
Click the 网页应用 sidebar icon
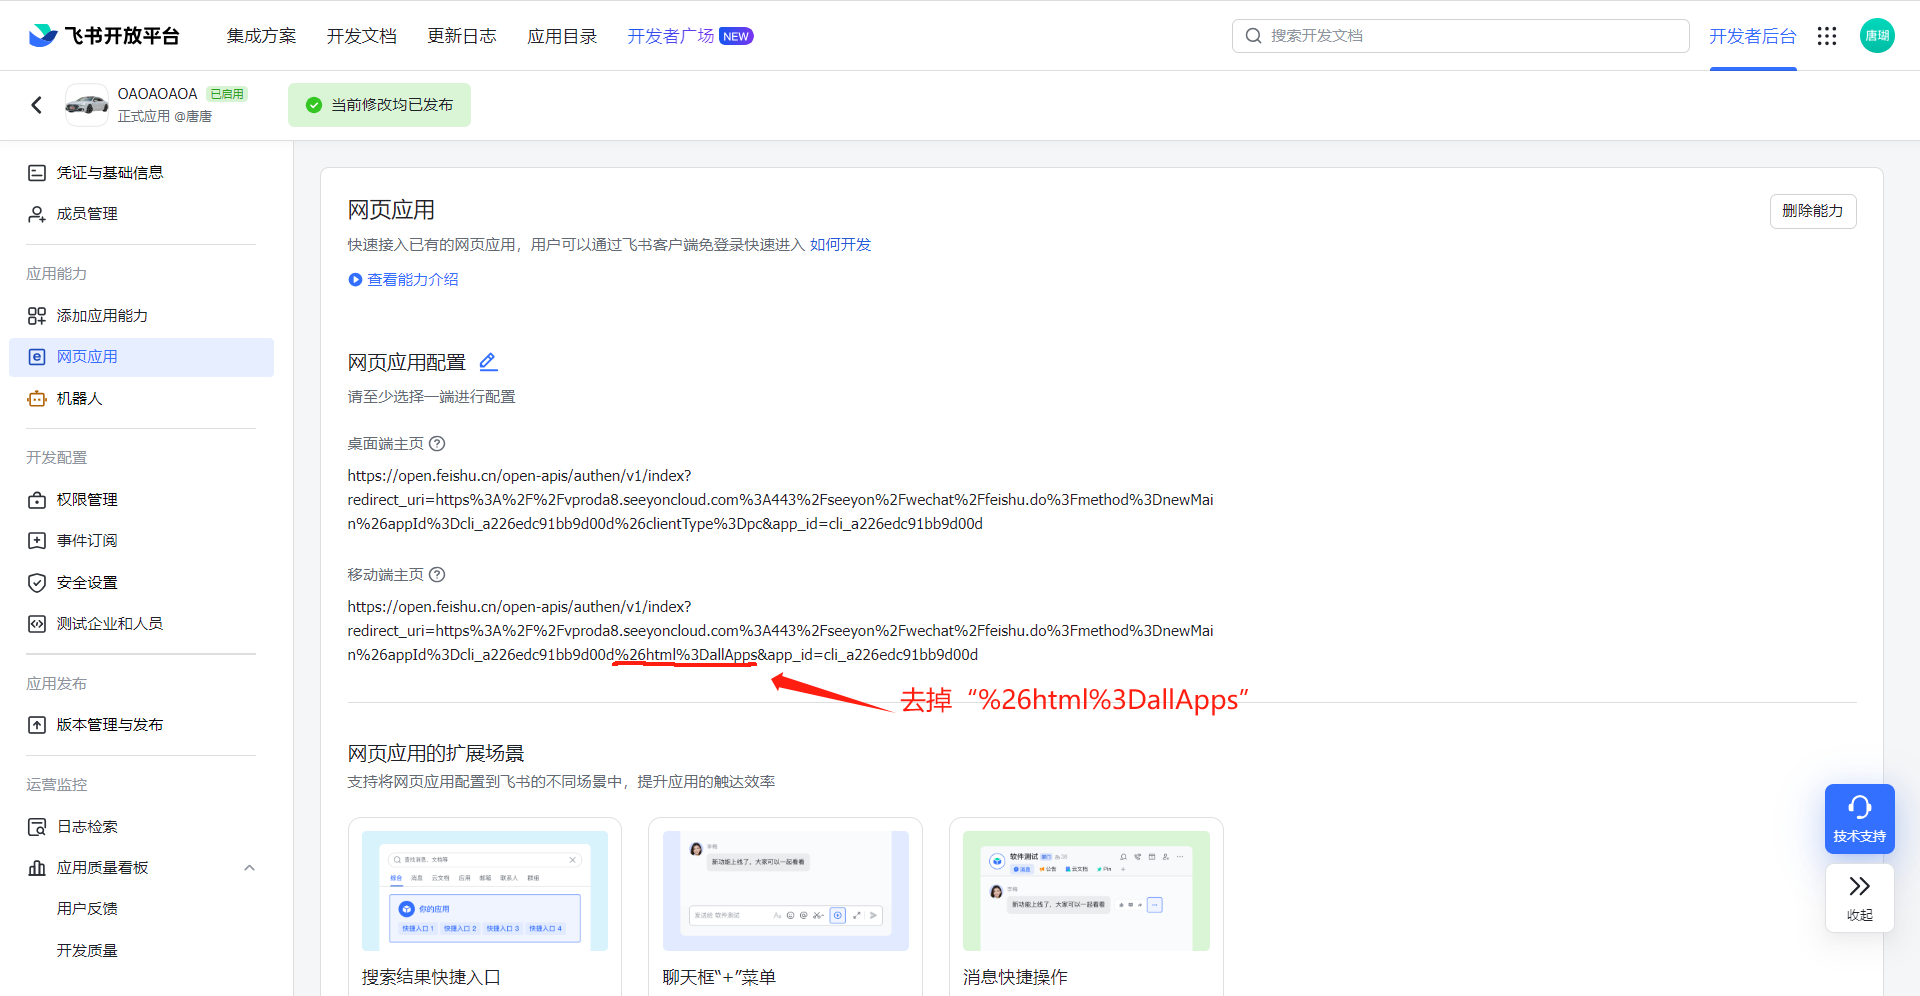(x=37, y=357)
